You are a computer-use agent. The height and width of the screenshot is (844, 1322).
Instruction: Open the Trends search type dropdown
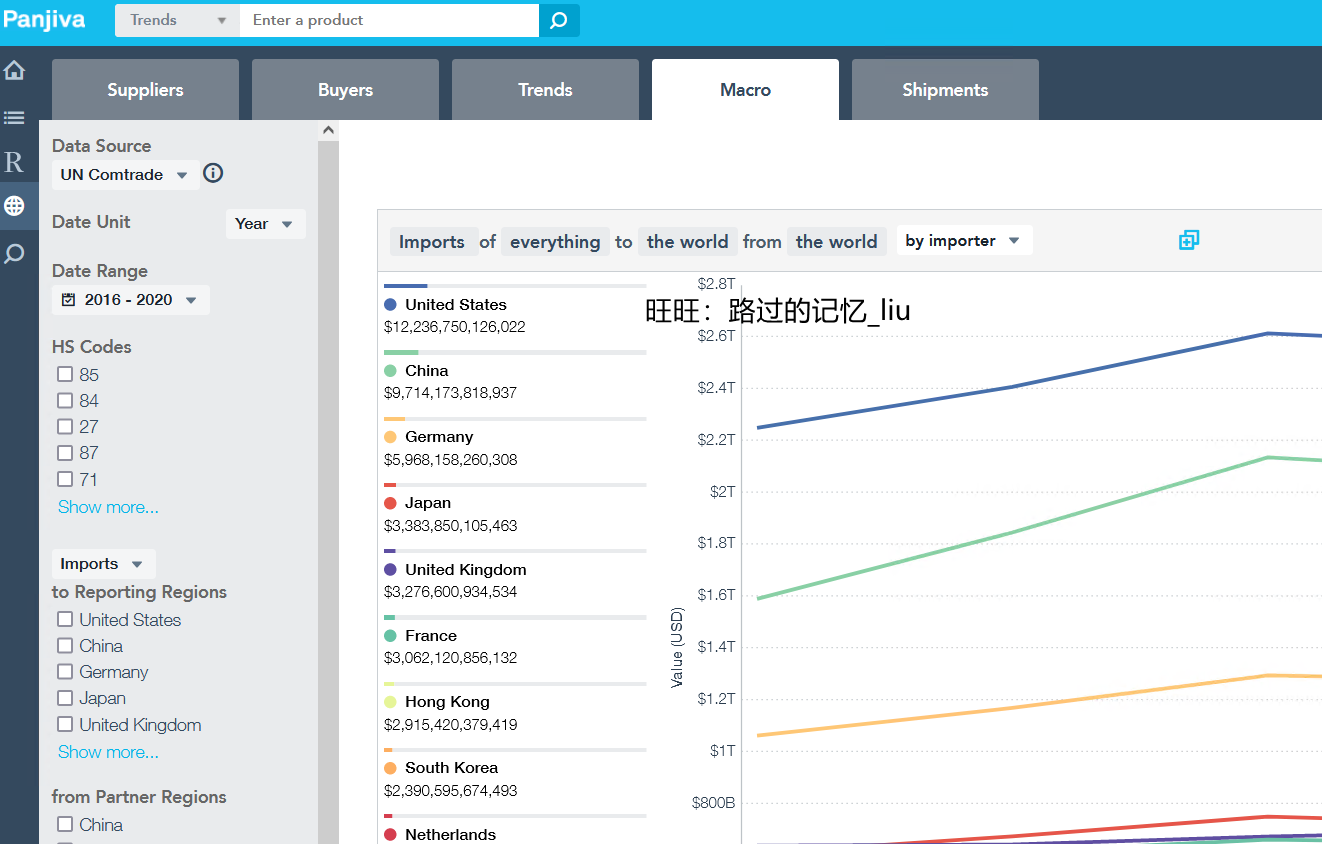pos(177,20)
